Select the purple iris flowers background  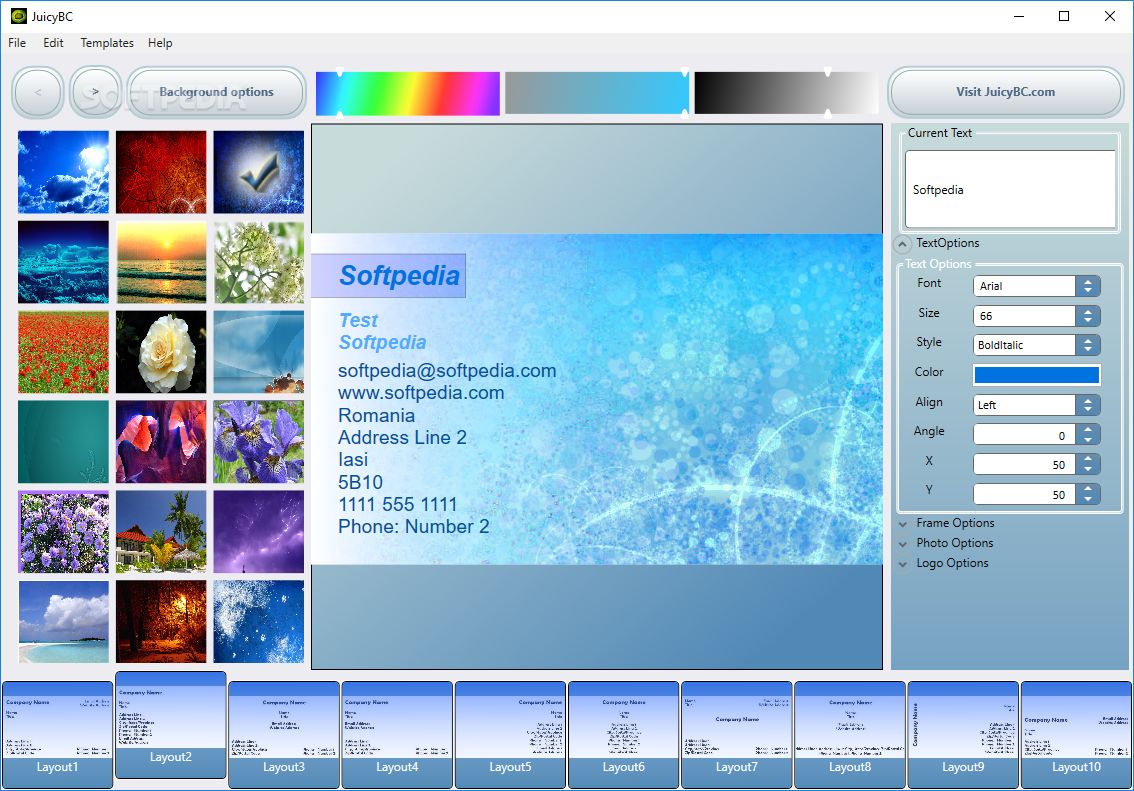[x=259, y=442]
